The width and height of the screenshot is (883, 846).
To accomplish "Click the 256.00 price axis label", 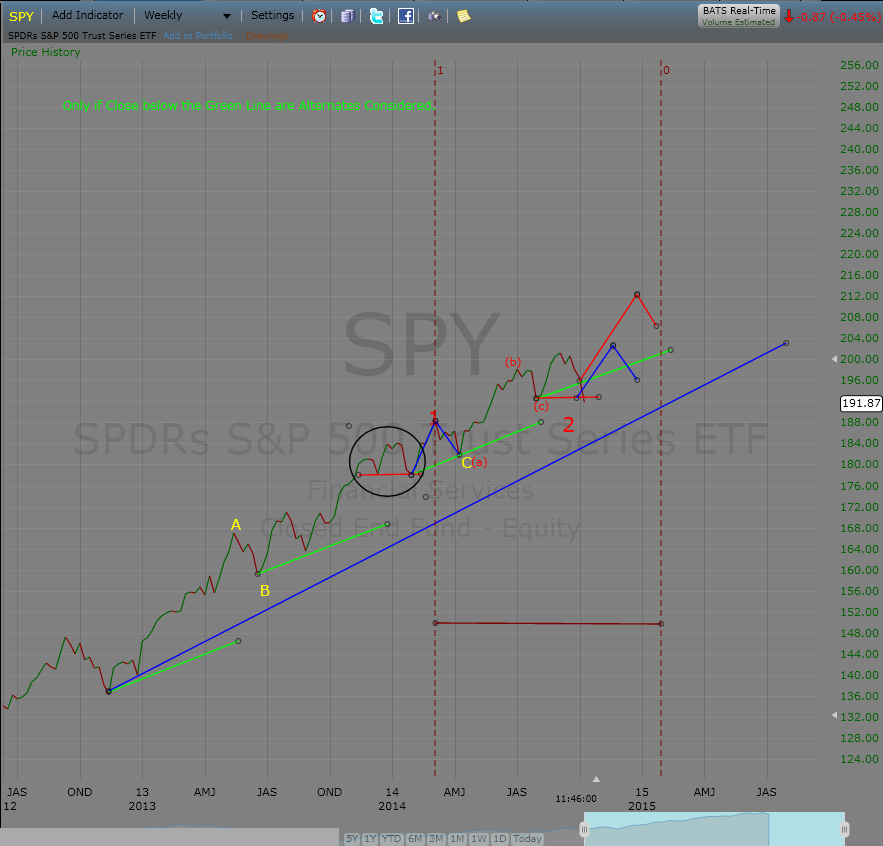I will pyautogui.click(x=859, y=65).
